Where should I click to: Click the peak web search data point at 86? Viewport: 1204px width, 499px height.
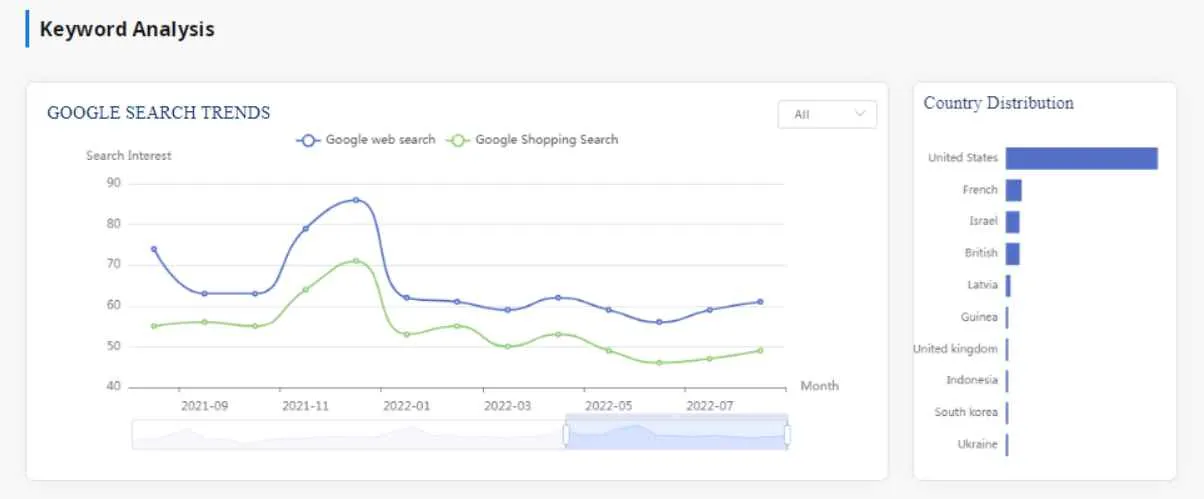(356, 200)
